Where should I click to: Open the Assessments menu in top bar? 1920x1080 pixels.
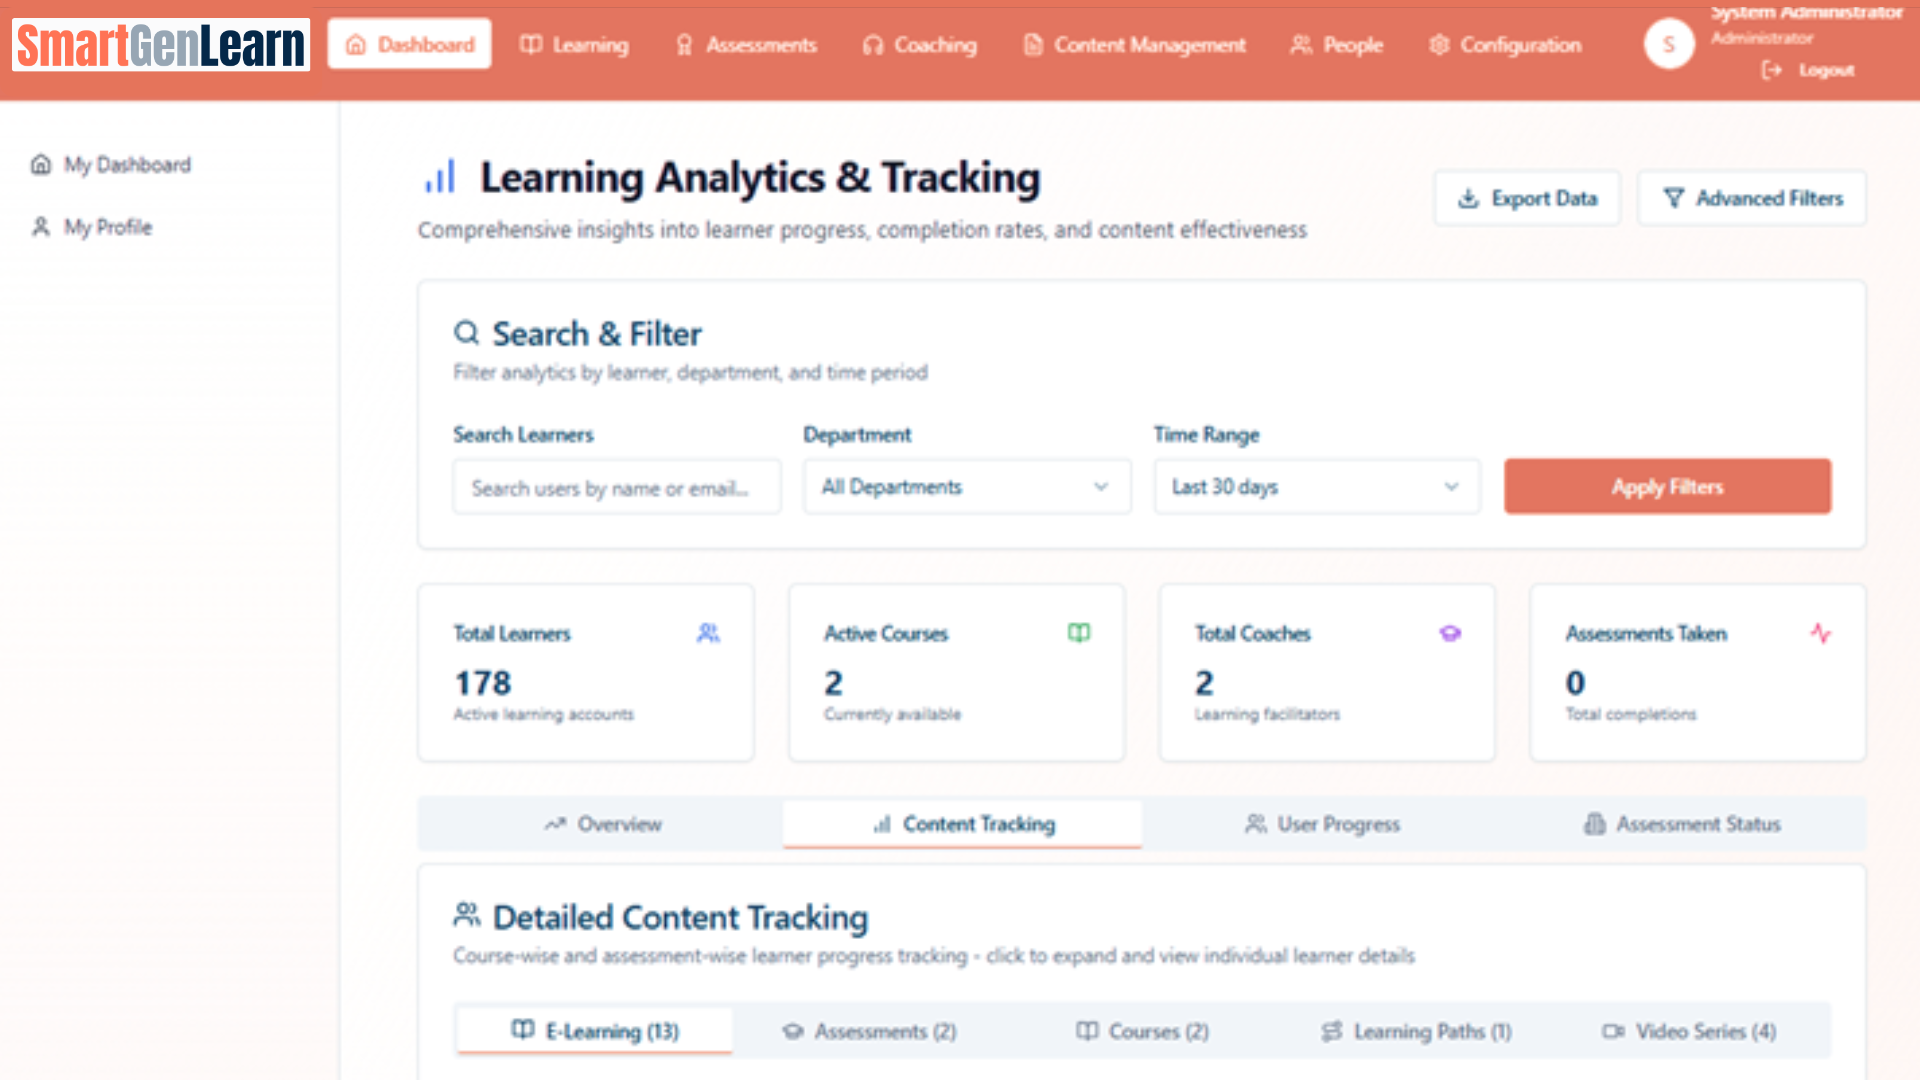(746, 45)
